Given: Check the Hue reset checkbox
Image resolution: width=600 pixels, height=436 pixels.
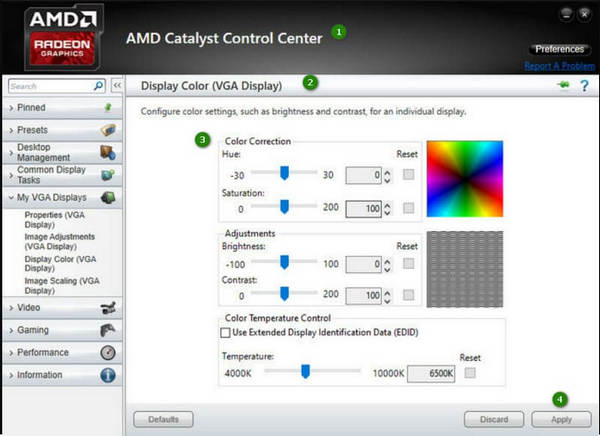Looking at the screenshot, I should click(x=408, y=175).
